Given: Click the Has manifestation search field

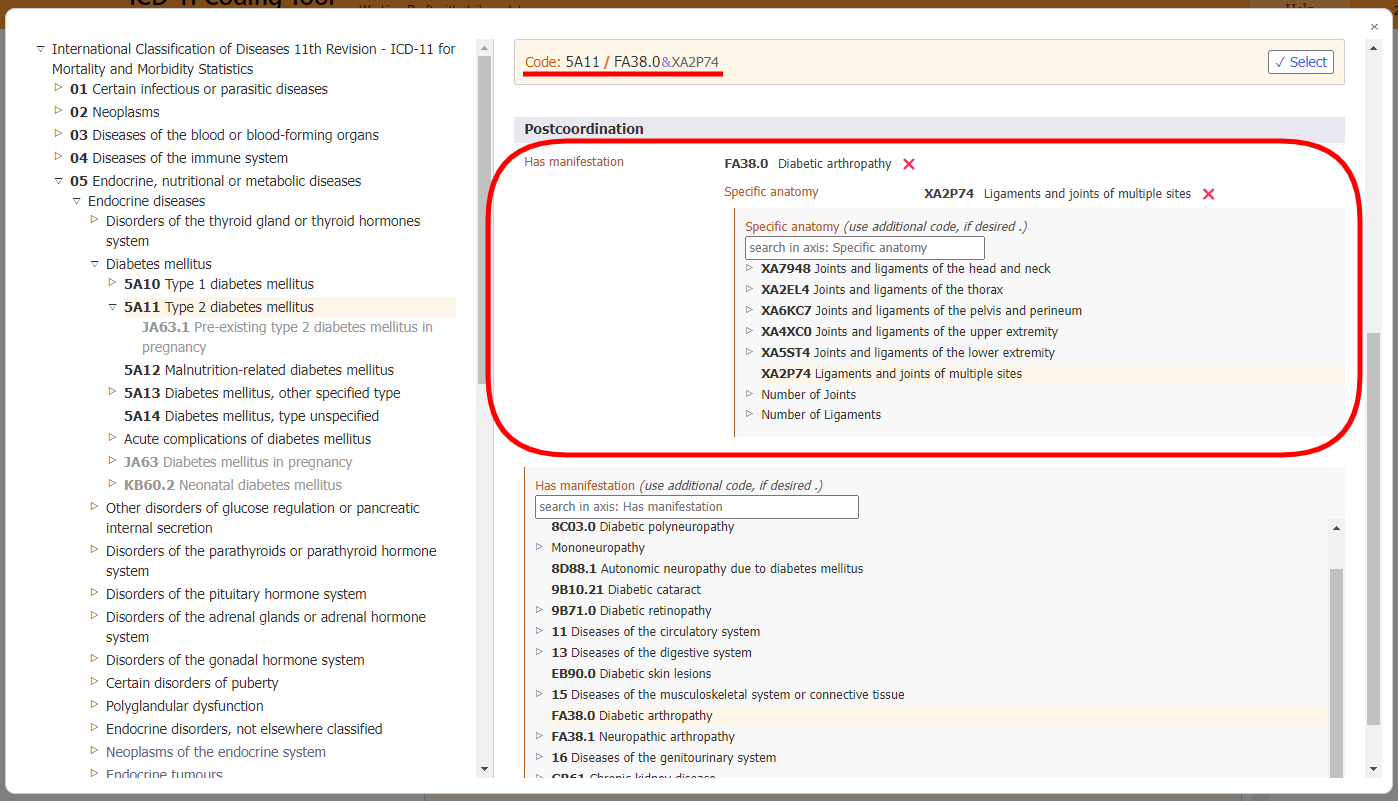Looking at the screenshot, I should (695, 506).
